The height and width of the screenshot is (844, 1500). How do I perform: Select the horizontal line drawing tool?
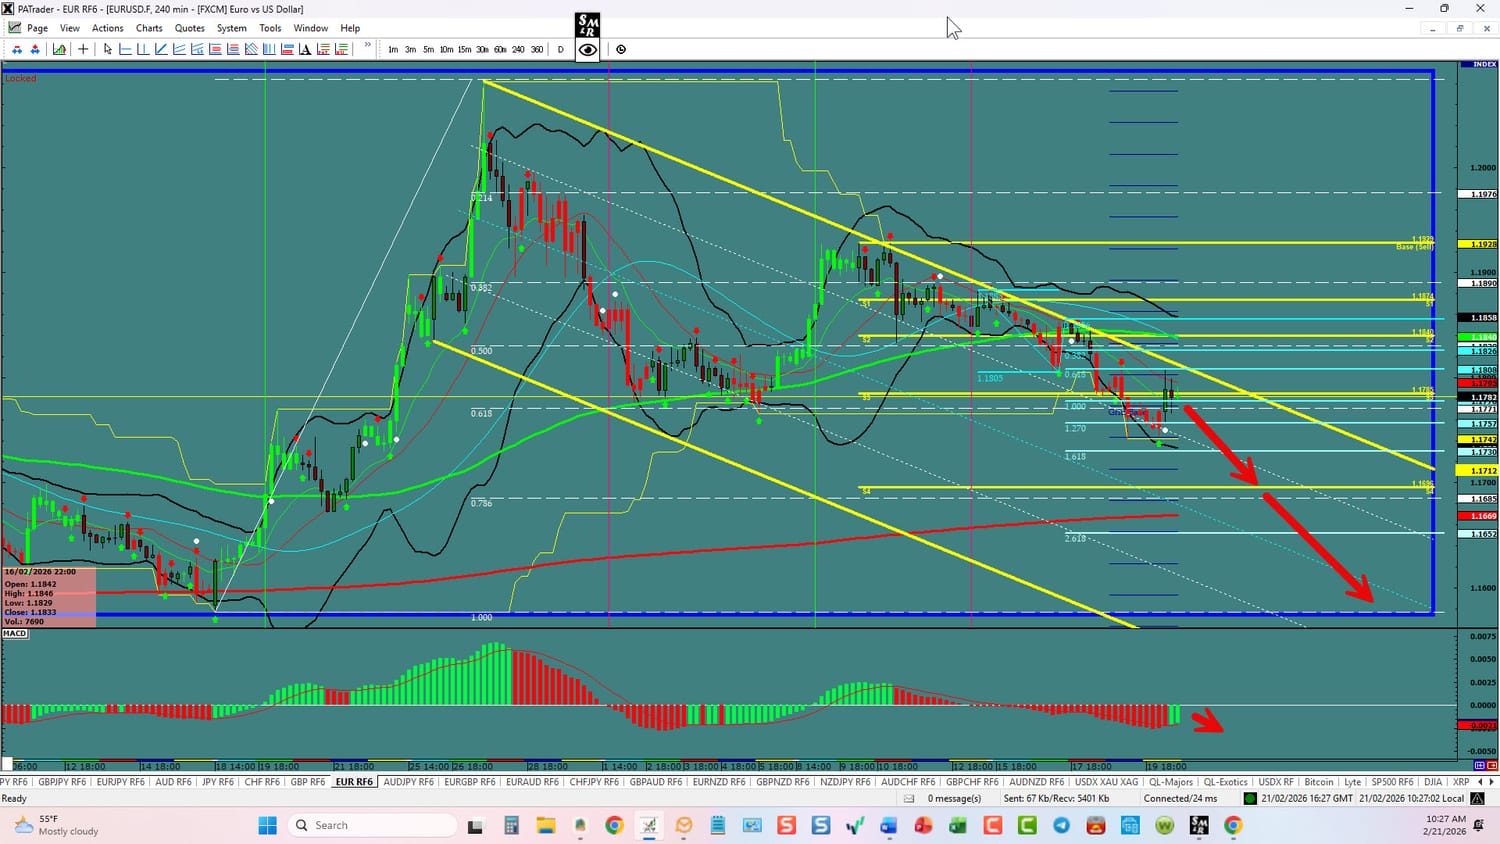coord(125,49)
